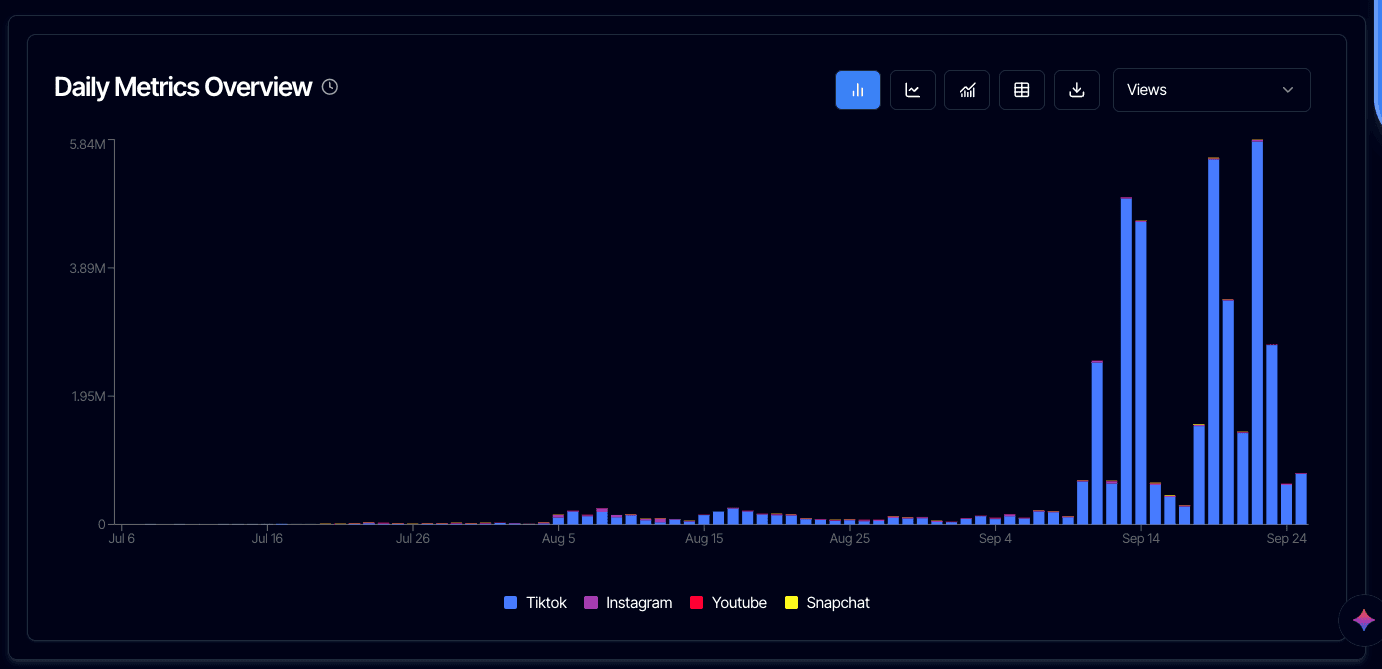Click the Jul 16 x-axis label
The image size is (1382, 669).
[267, 538]
